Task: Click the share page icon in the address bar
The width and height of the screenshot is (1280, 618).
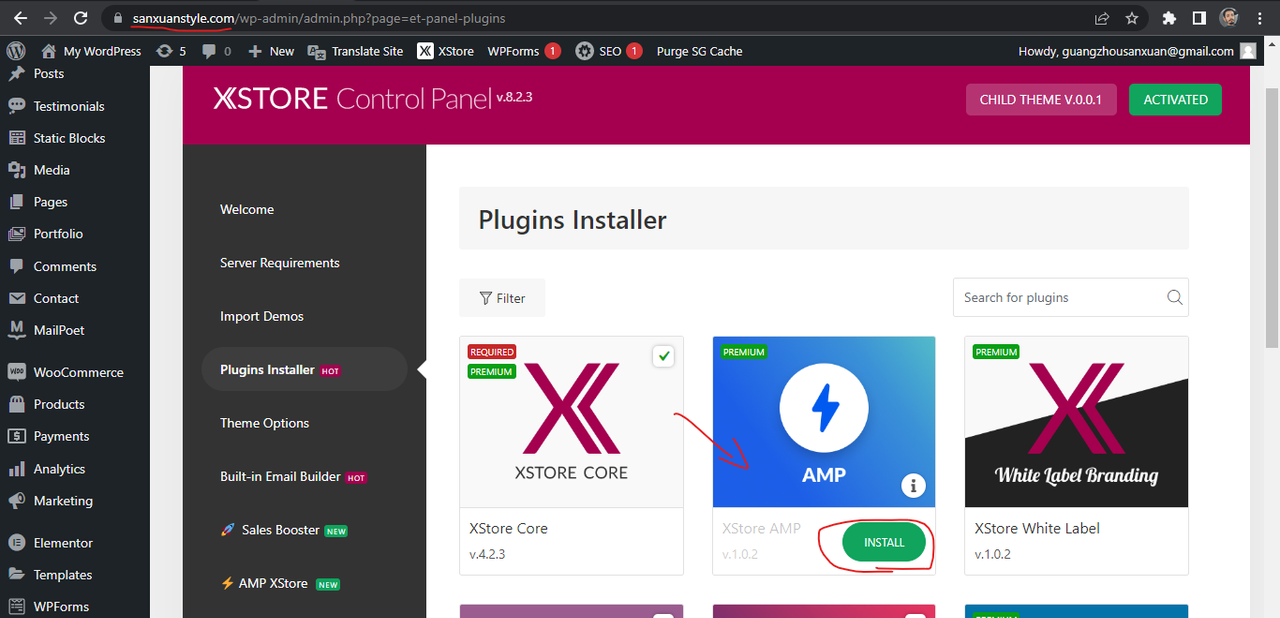Action: (x=1101, y=18)
